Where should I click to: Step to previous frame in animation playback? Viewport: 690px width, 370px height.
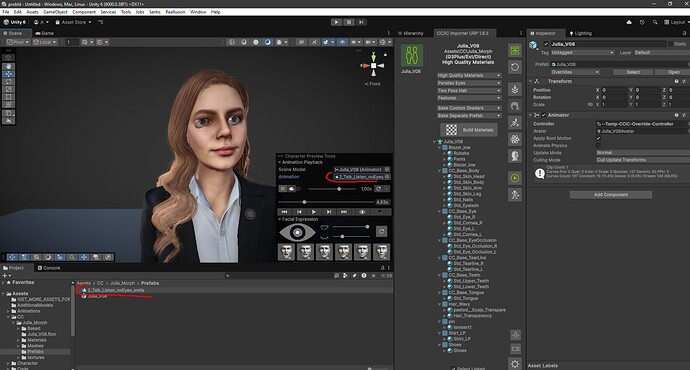(x=299, y=212)
